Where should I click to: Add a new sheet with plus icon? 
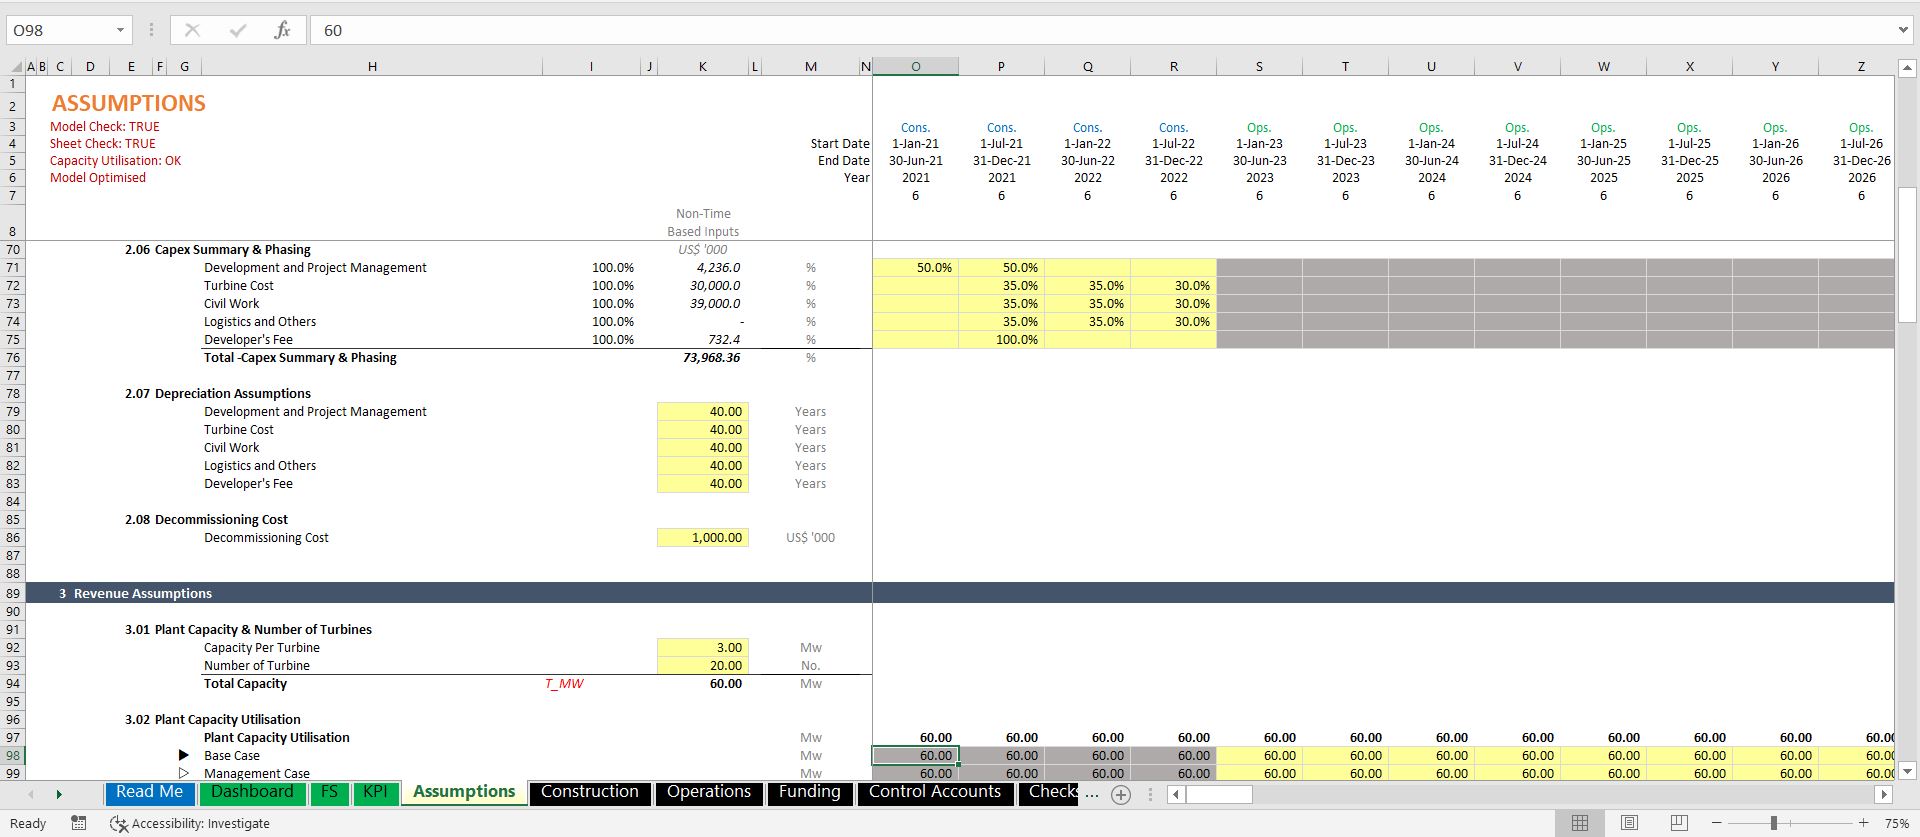(1121, 795)
